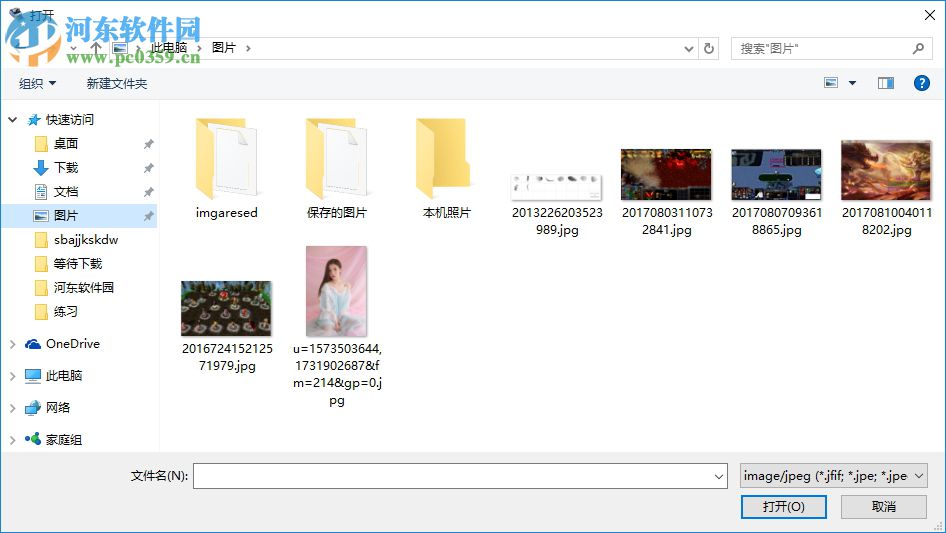Close the 打开 dialog window
The width and height of the screenshot is (946, 533).
930,15
